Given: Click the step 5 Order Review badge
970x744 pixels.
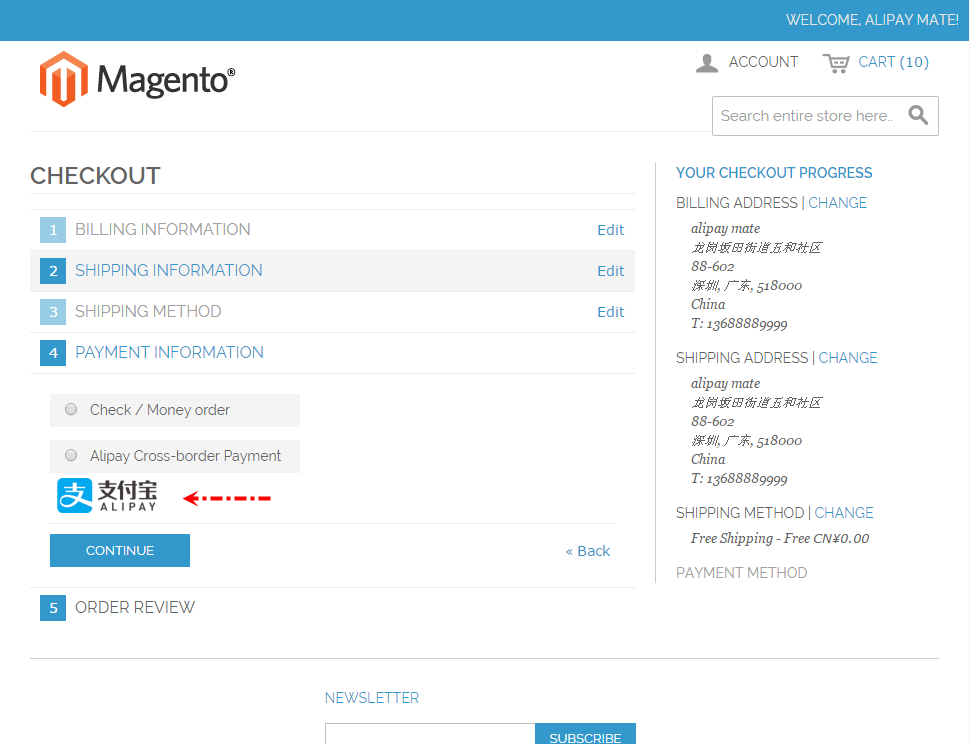Looking at the screenshot, I should (52, 607).
